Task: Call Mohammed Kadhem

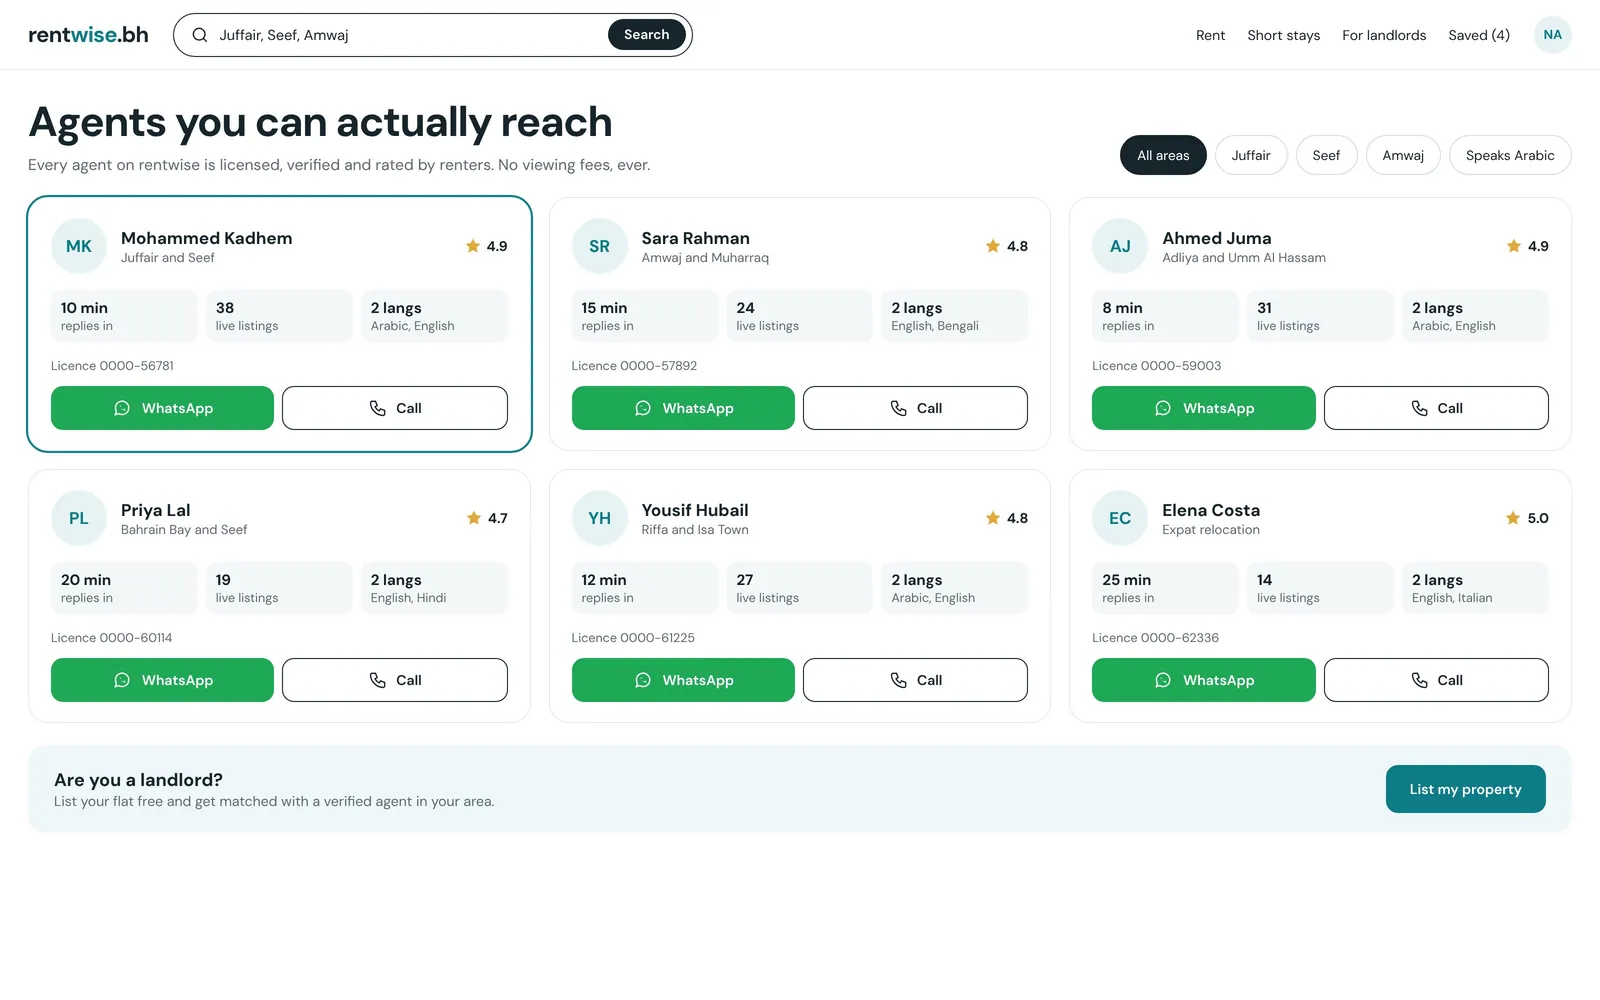Action: coord(395,408)
